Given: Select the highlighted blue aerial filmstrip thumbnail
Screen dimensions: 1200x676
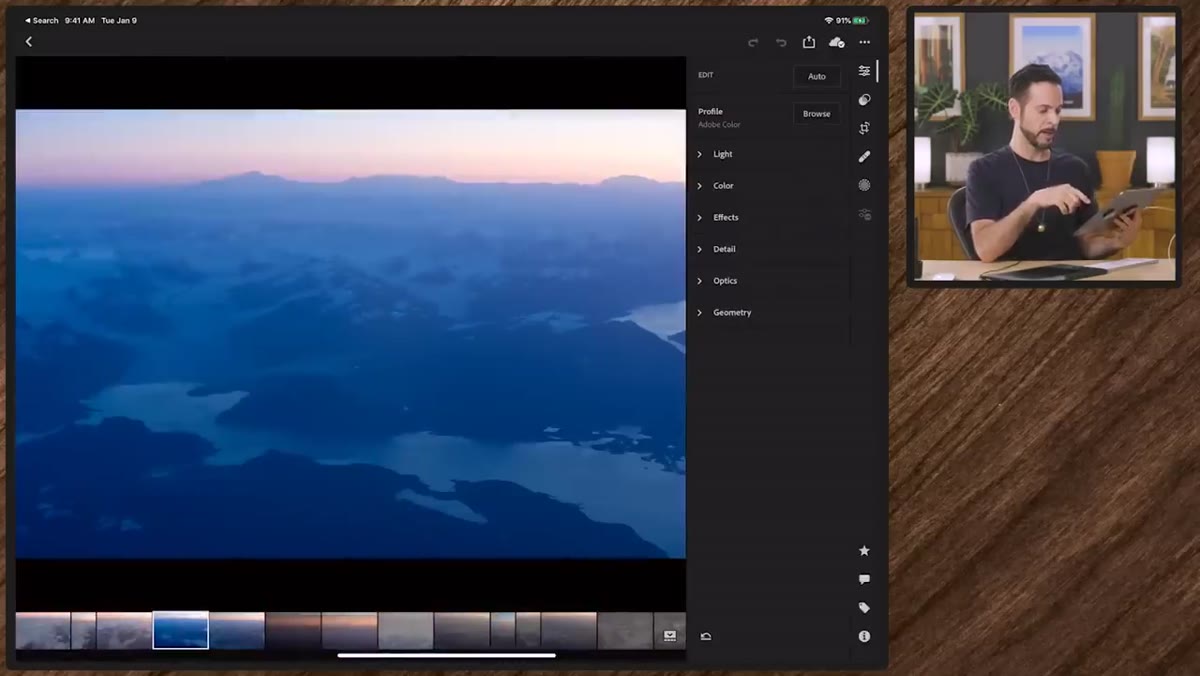Looking at the screenshot, I should [181, 631].
